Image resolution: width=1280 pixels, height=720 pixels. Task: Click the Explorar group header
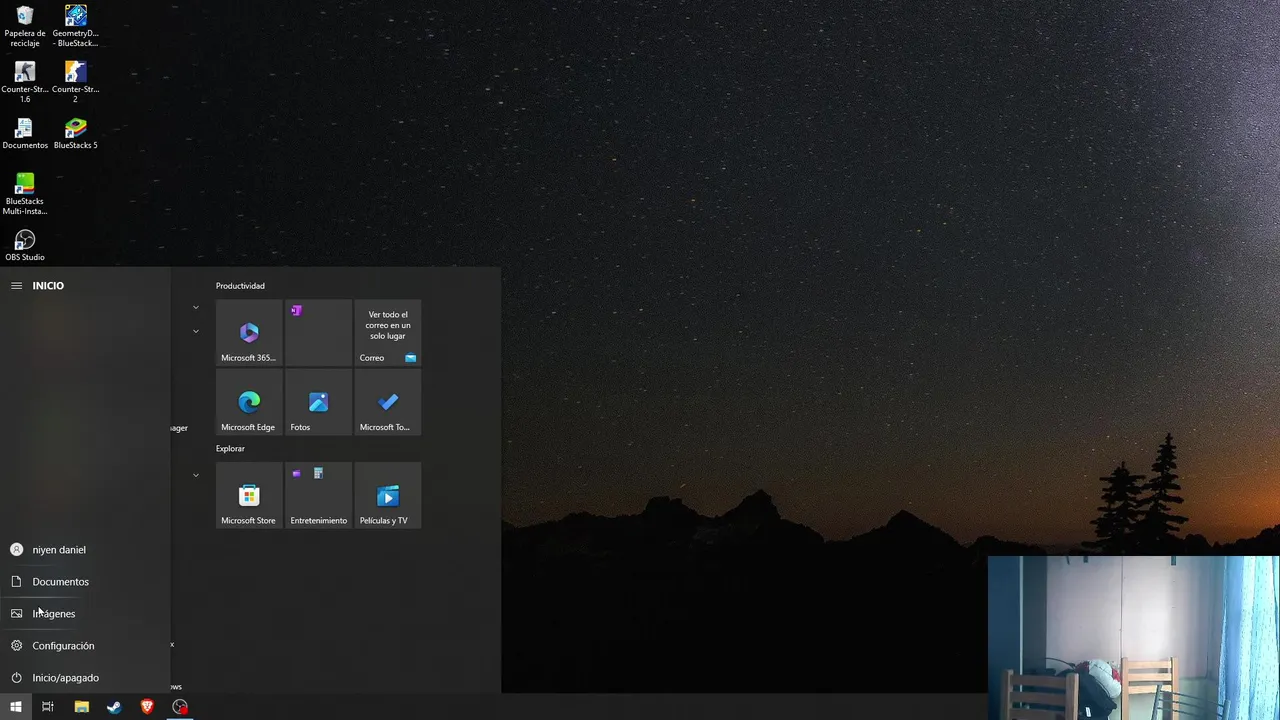tap(230, 449)
